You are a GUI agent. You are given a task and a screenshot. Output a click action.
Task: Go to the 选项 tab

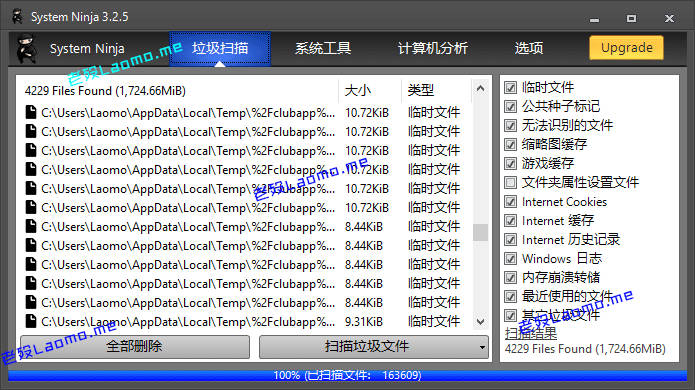pyautogui.click(x=528, y=48)
